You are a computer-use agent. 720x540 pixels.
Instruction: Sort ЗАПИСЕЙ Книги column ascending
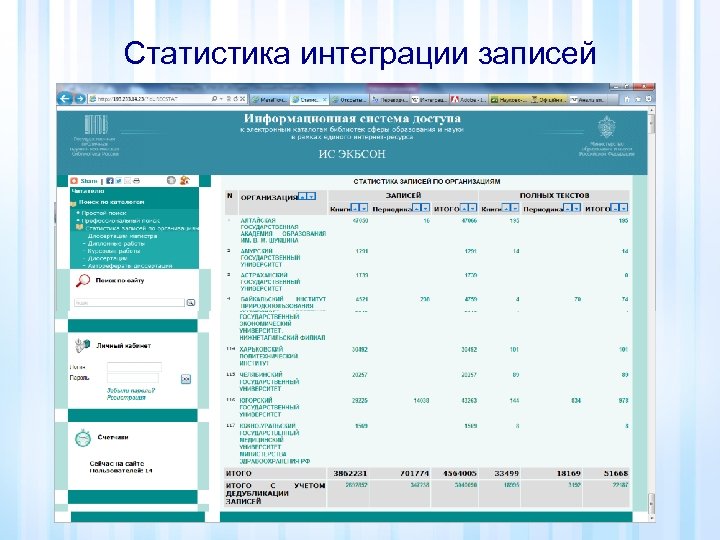[355, 208]
